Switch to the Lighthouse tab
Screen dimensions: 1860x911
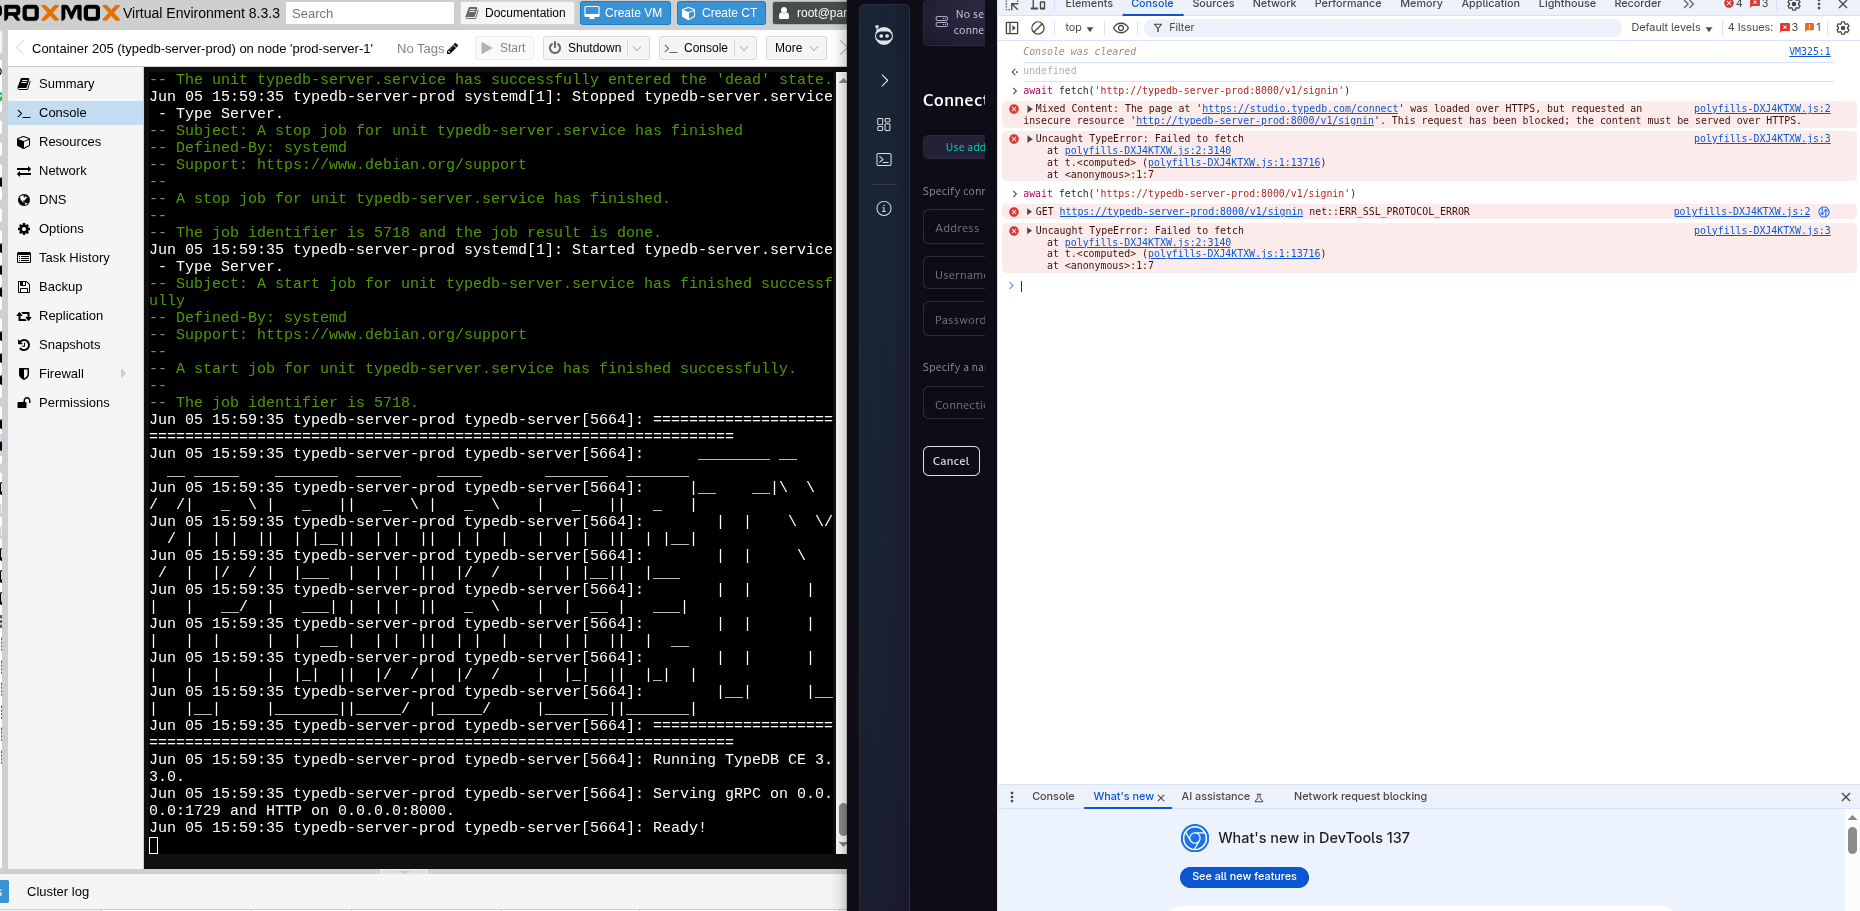tap(1567, 5)
